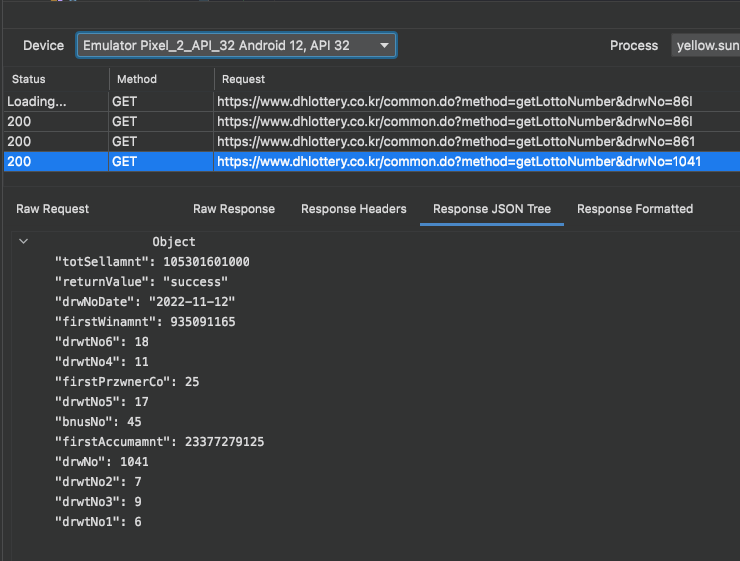This screenshot has width=740, height=561.
Task: Click the Process label
Action: [x=634, y=45]
